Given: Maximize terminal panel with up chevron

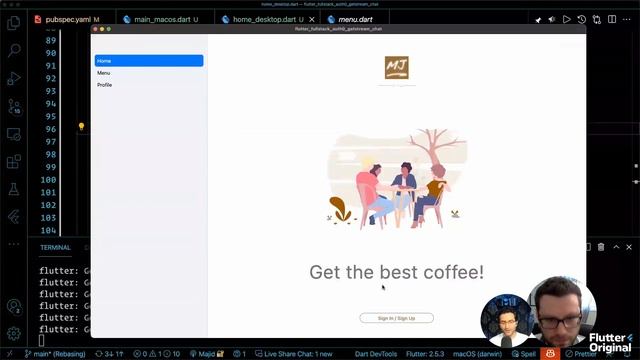Looking at the screenshot, I should pyautogui.click(x=616, y=247).
